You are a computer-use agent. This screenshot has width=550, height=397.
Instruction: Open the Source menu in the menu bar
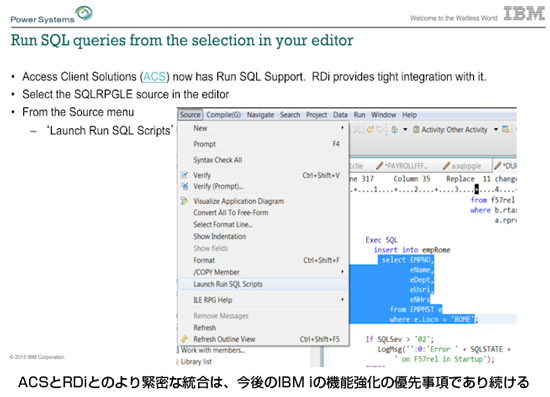click(190, 115)
